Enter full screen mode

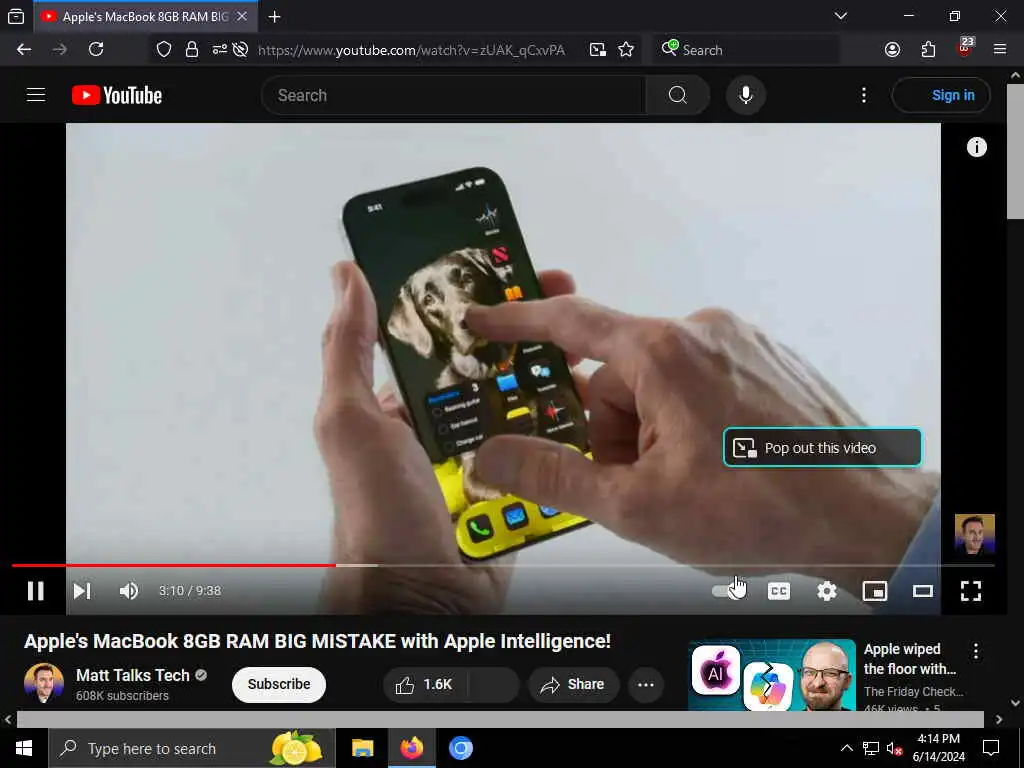pos(971,591)
